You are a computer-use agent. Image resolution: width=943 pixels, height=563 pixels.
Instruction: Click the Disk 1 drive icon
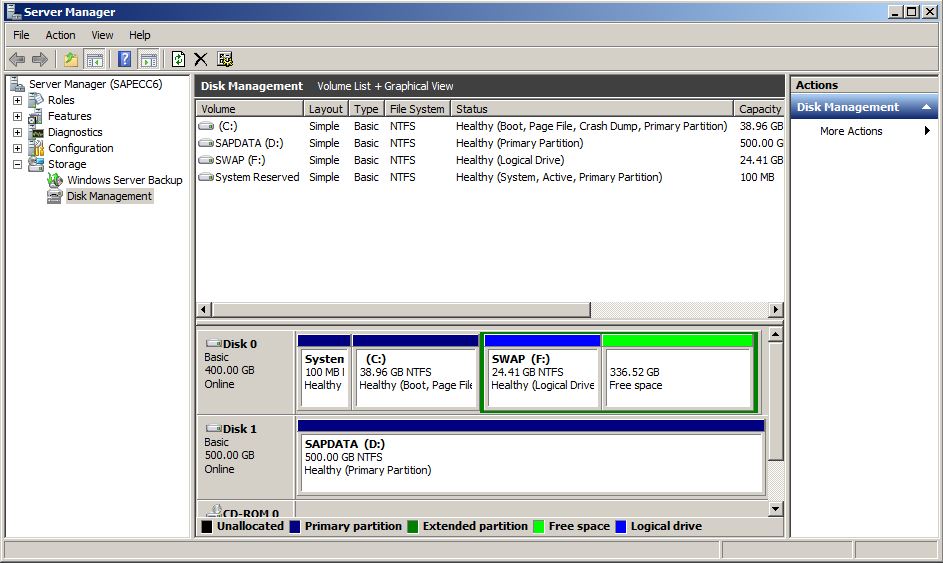point(213,428)
